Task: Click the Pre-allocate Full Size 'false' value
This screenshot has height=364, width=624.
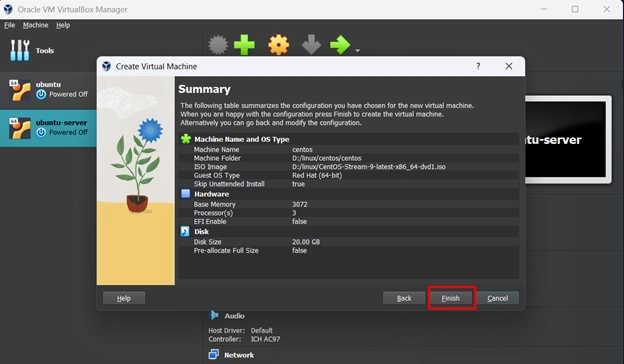Action: click(299, 251)
